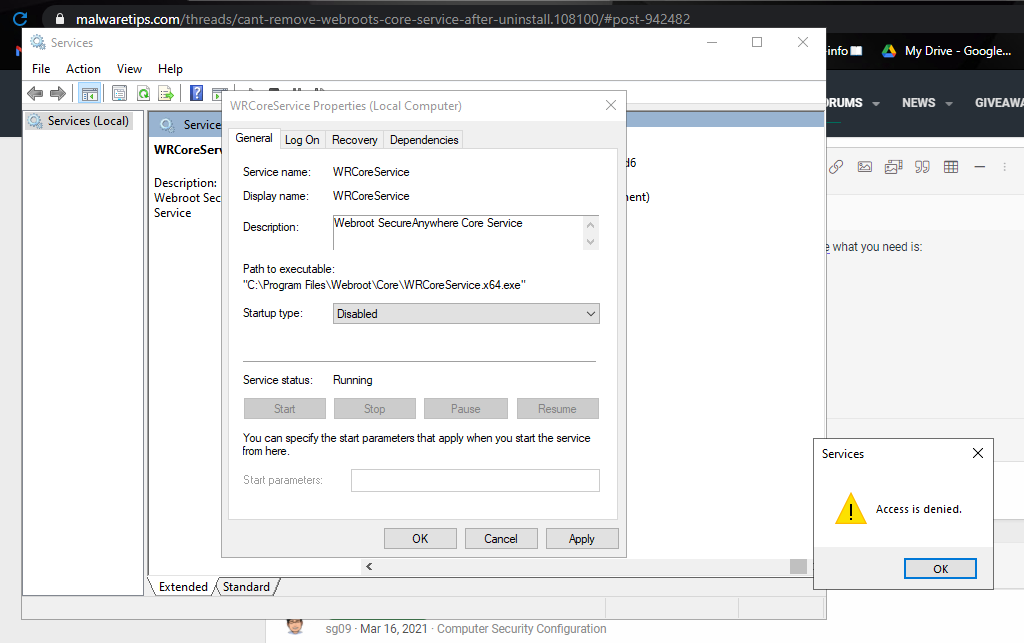Click the Export List toolbar icon
The width and height of the screenshot is (1024, 643).
point(167,93)
